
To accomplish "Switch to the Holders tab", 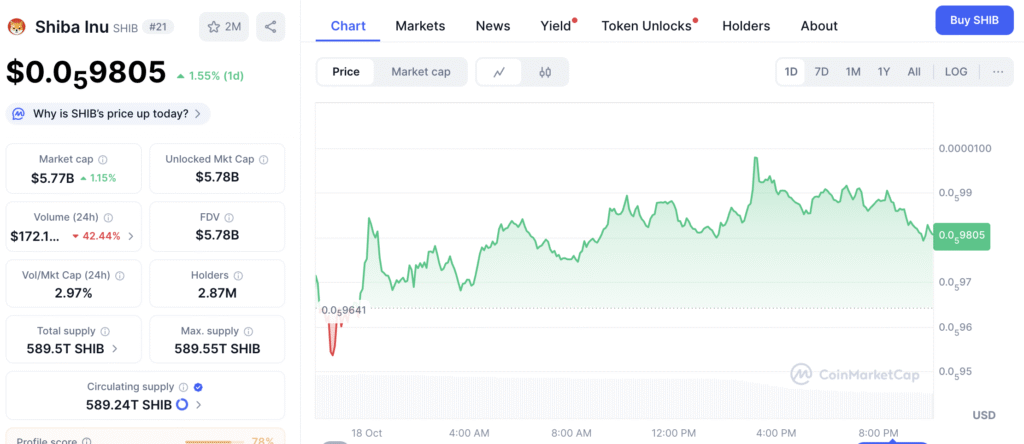I will click(x=746, y=26).
